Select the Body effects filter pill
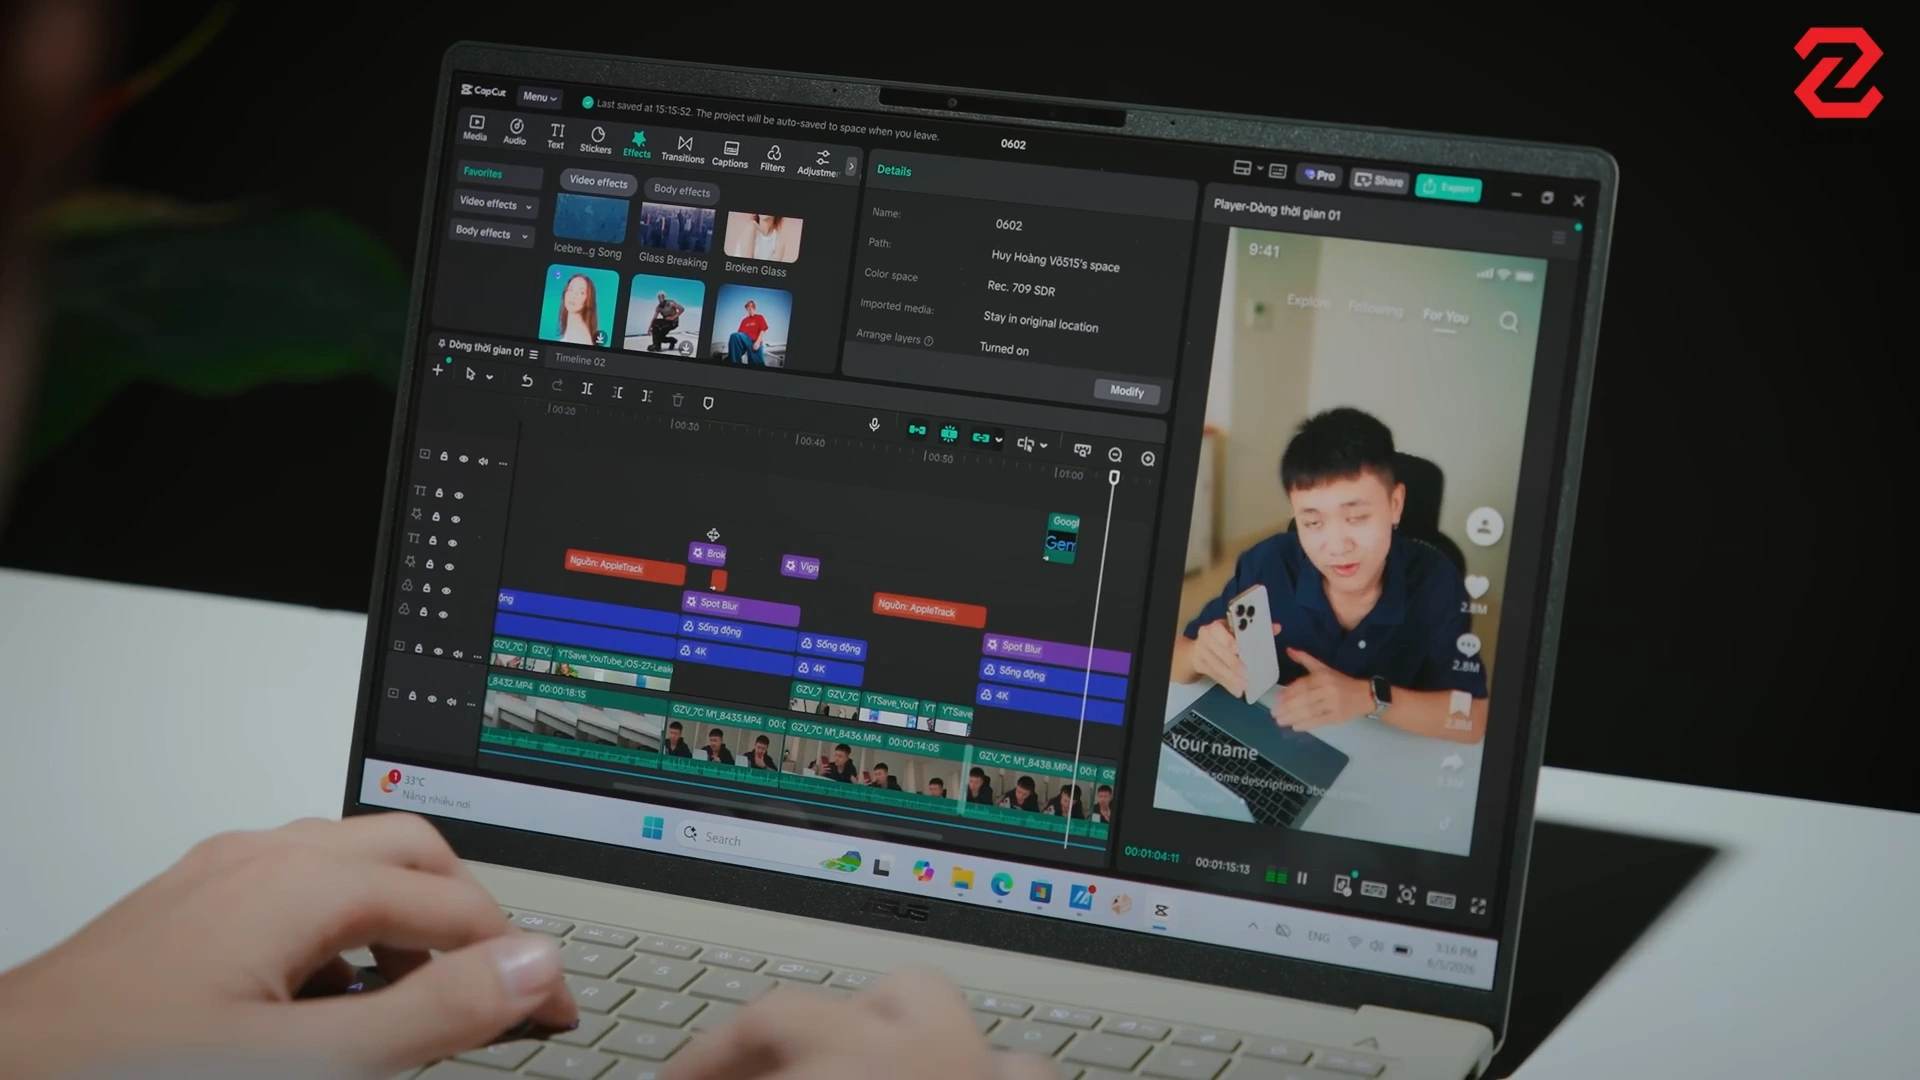The image size is (1920, 1080). click(682, 190)
